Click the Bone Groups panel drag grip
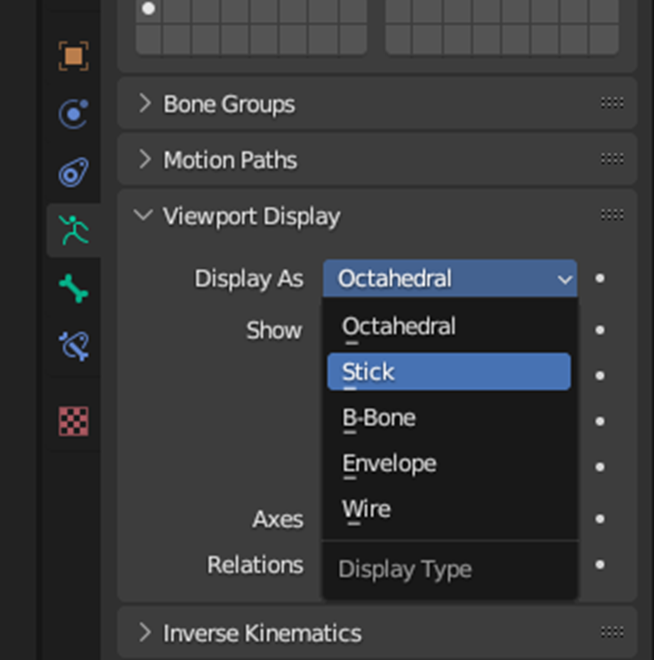The height and width of the screenshot is (660, 654). click(612, 103)
